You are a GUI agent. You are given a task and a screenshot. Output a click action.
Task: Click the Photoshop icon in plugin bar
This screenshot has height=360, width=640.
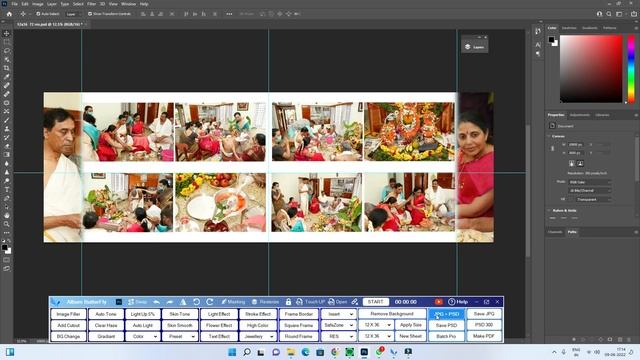point(119,302)
